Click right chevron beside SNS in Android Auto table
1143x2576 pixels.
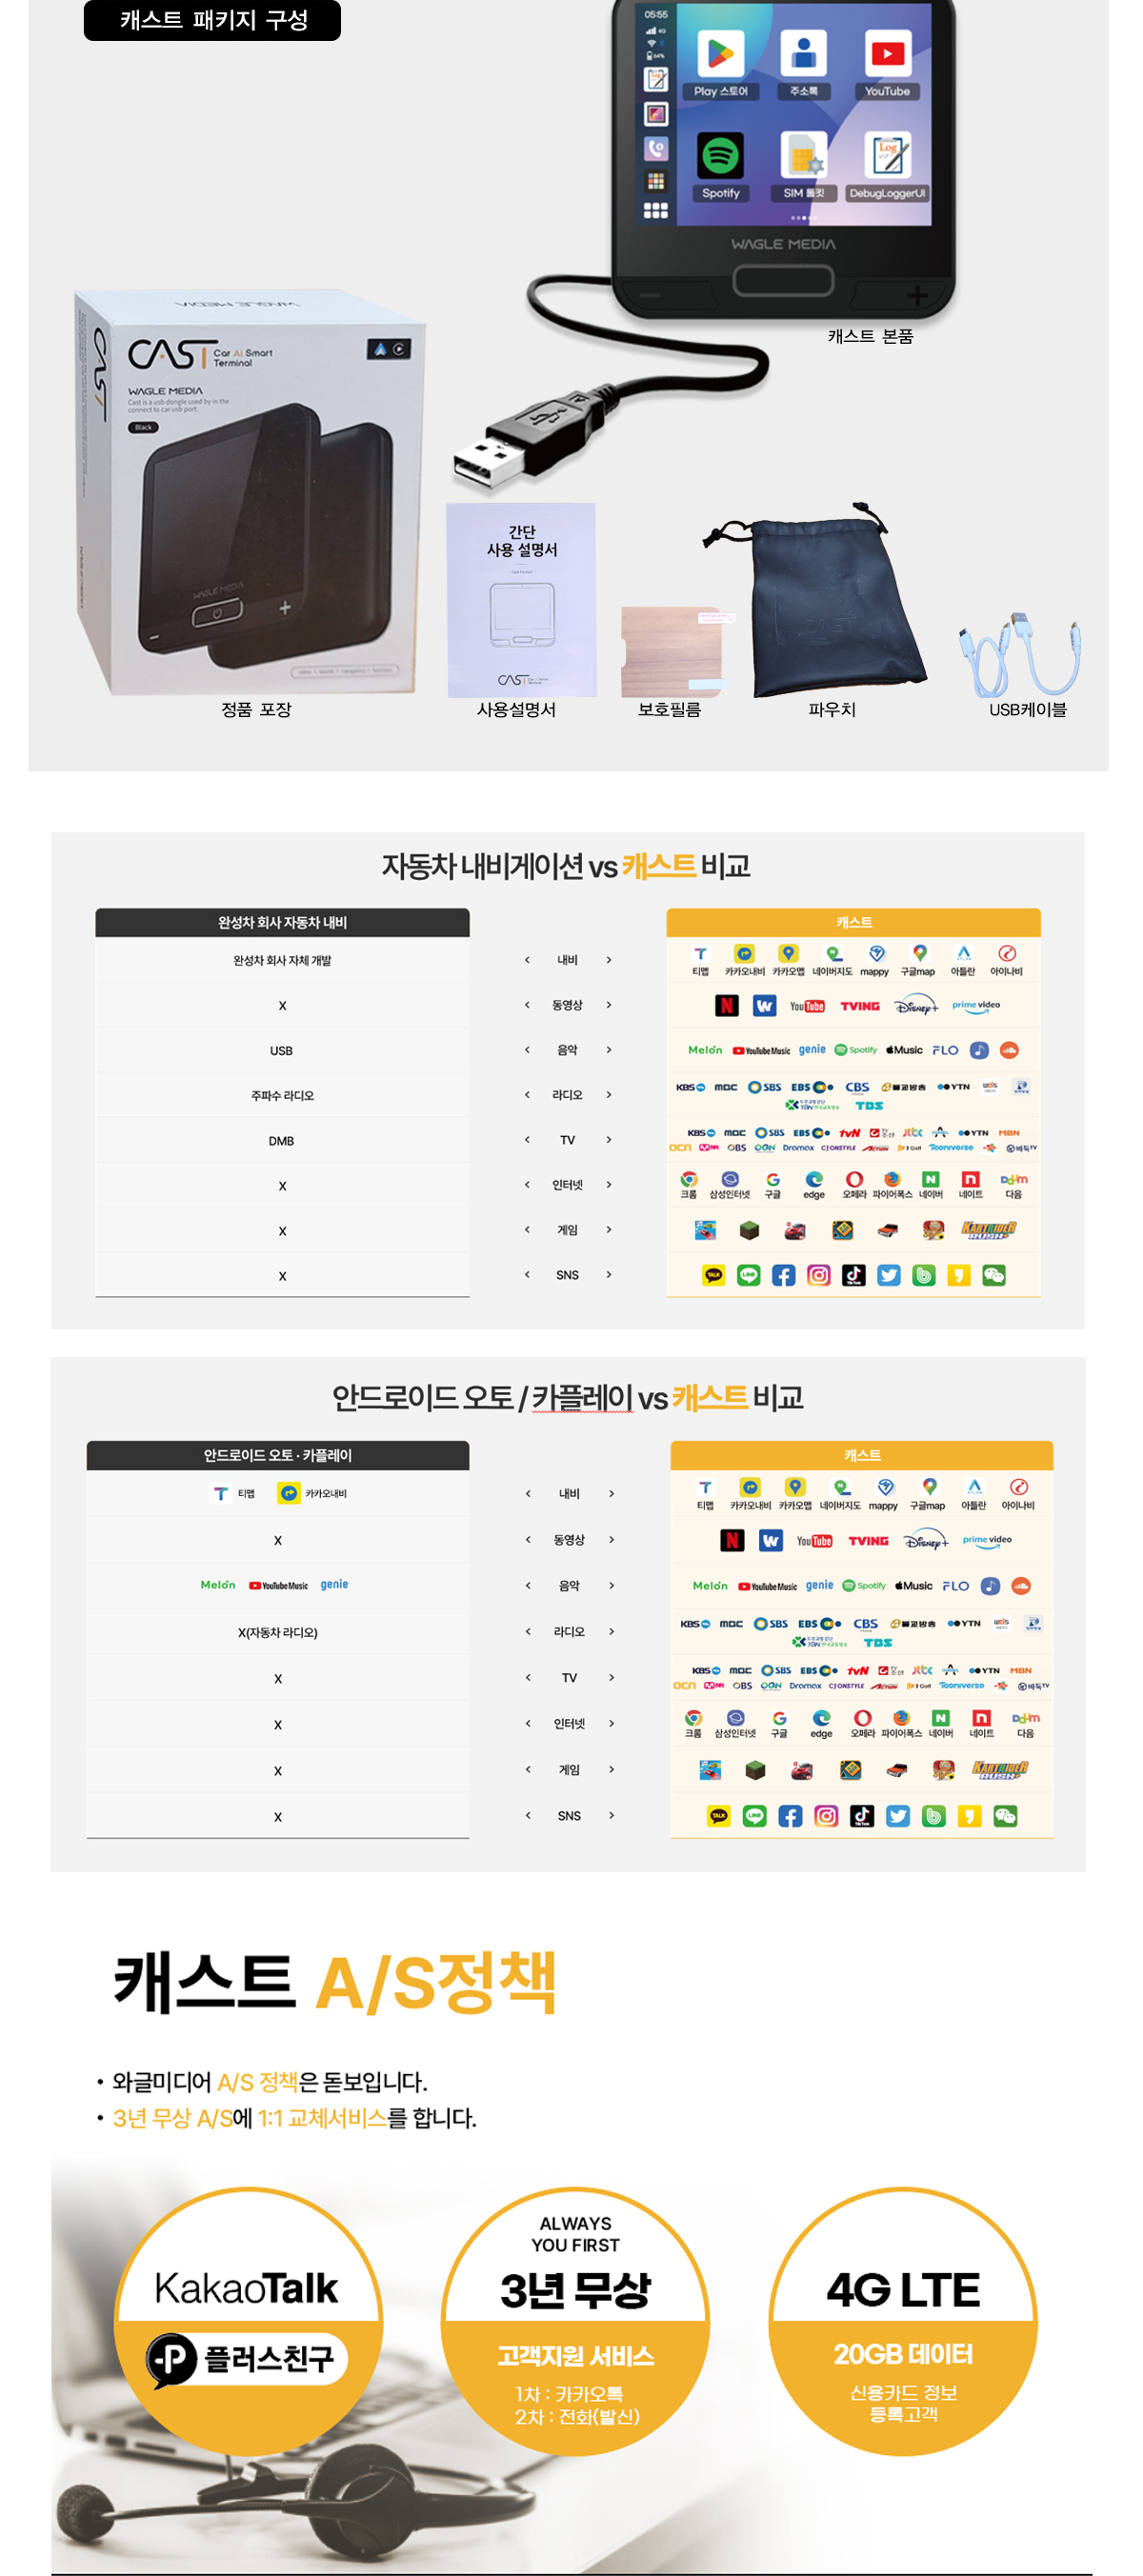(x=611, y=1815)
